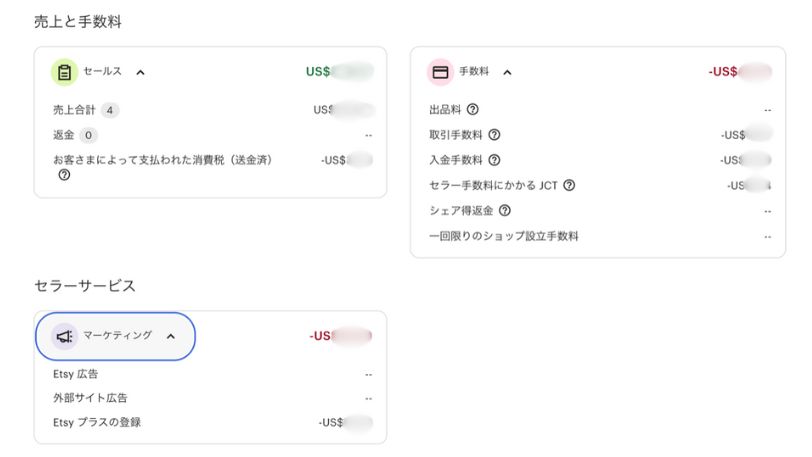Click the マーケティング megaphone icon
Viewport: 812px width, 457px height.
[64, 336]
